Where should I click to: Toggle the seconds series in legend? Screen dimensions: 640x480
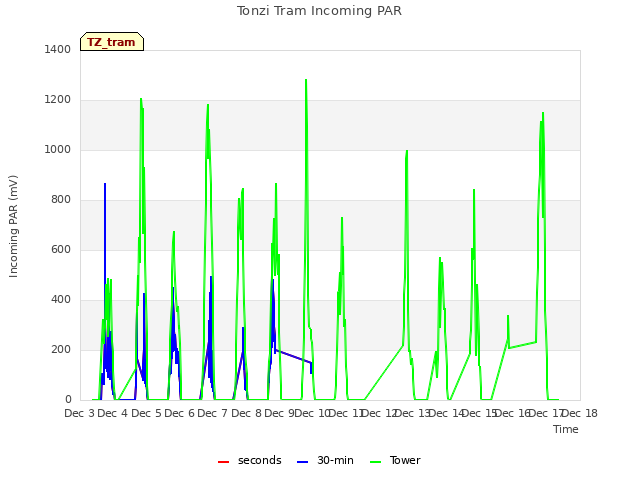(250, 460)
